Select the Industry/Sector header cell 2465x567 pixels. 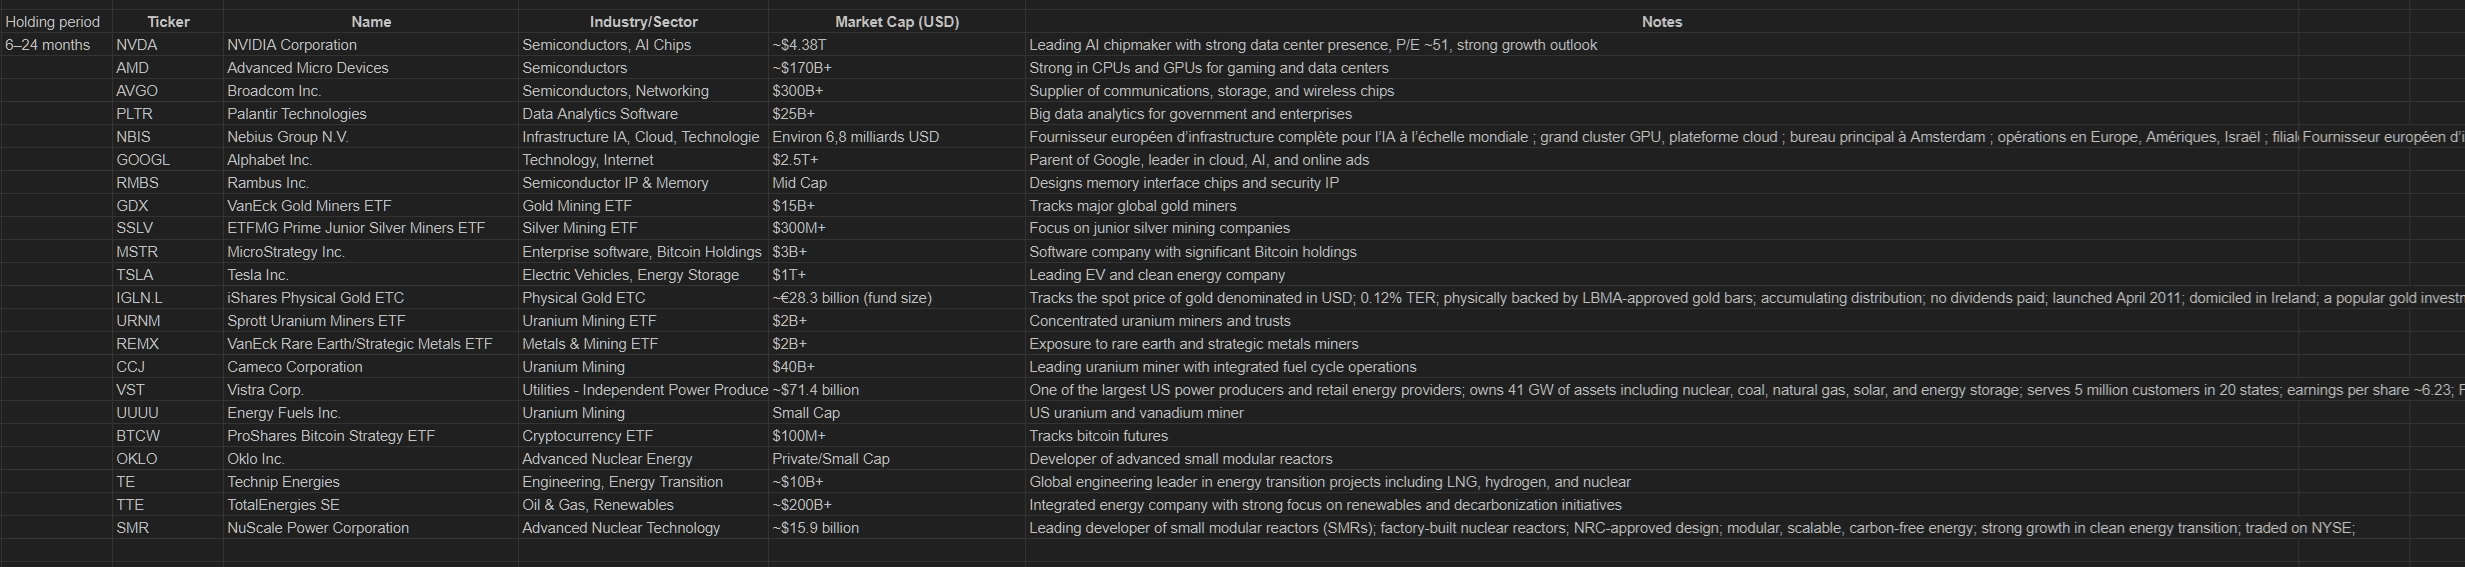643,22
